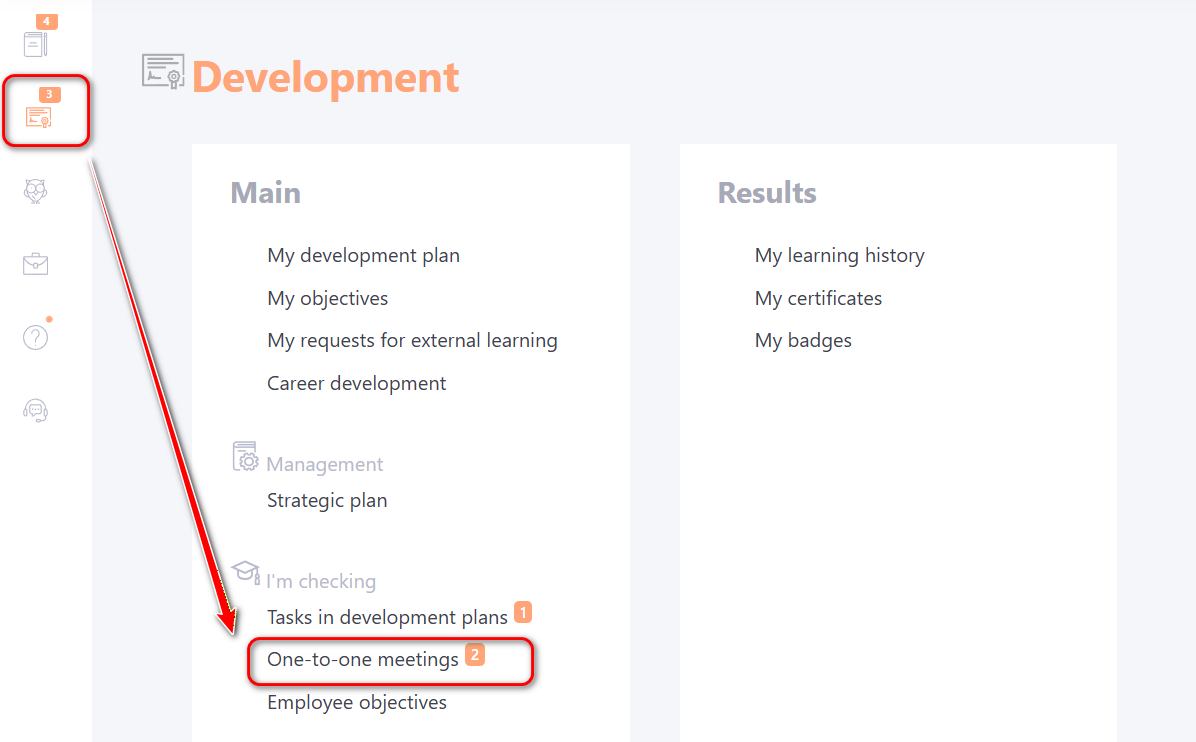This screenshot has height=742, width=1196.
Task: Open My certificates
Action: [x=818, y=298]
